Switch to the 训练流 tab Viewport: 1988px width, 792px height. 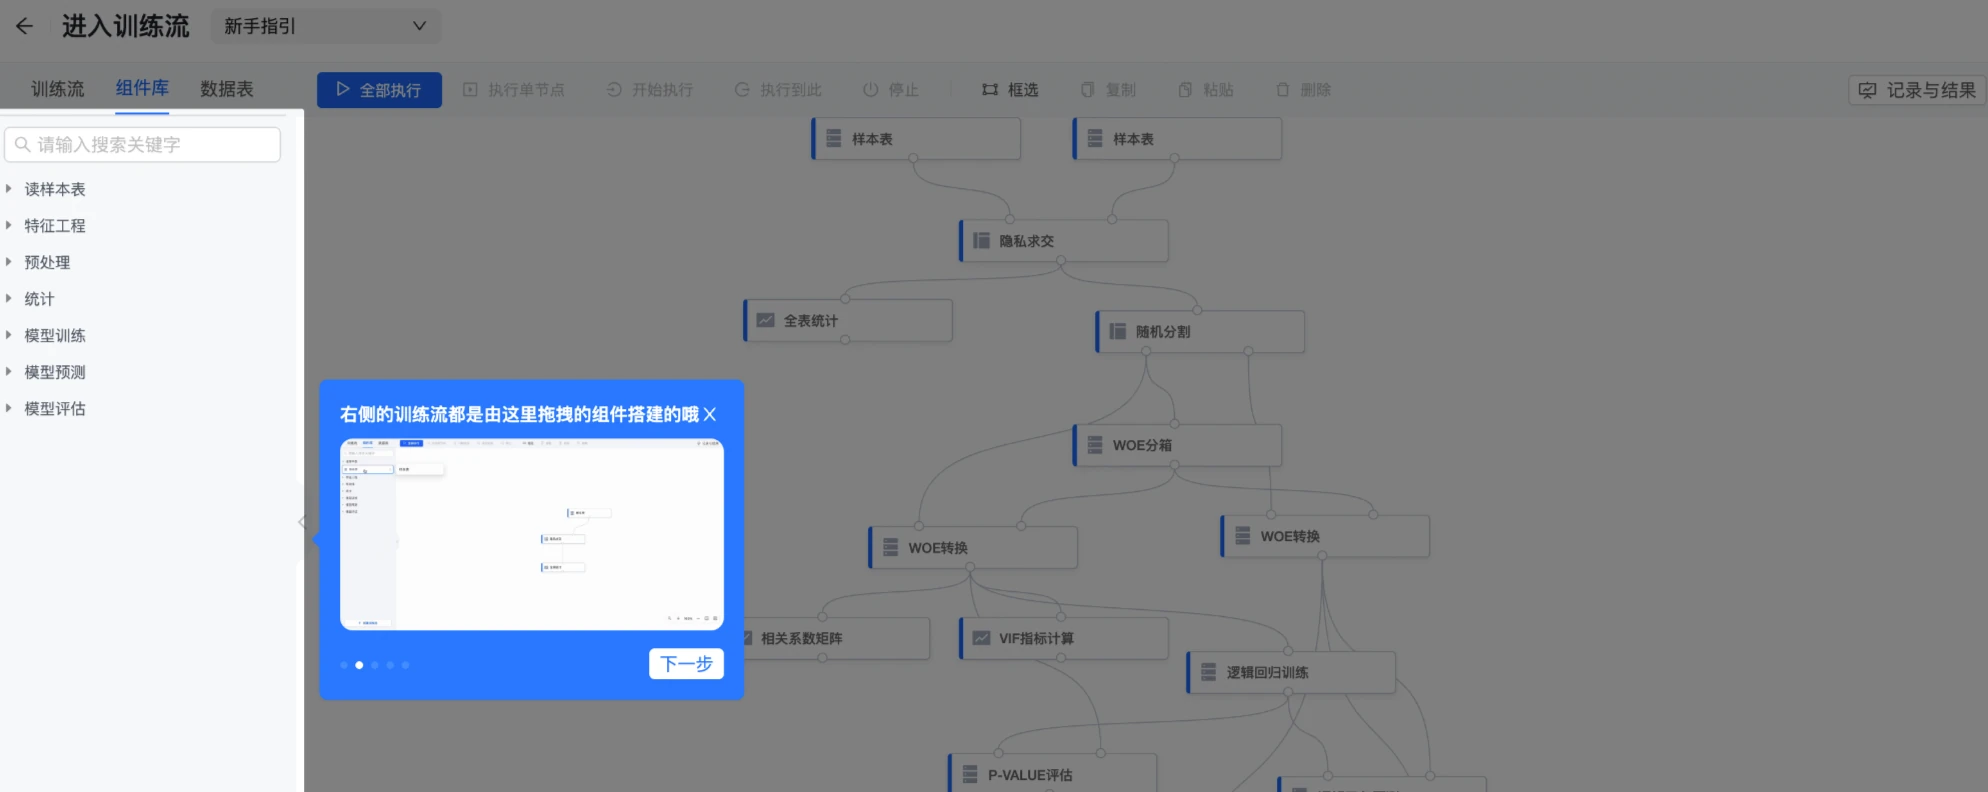click(x=58, y=89)
